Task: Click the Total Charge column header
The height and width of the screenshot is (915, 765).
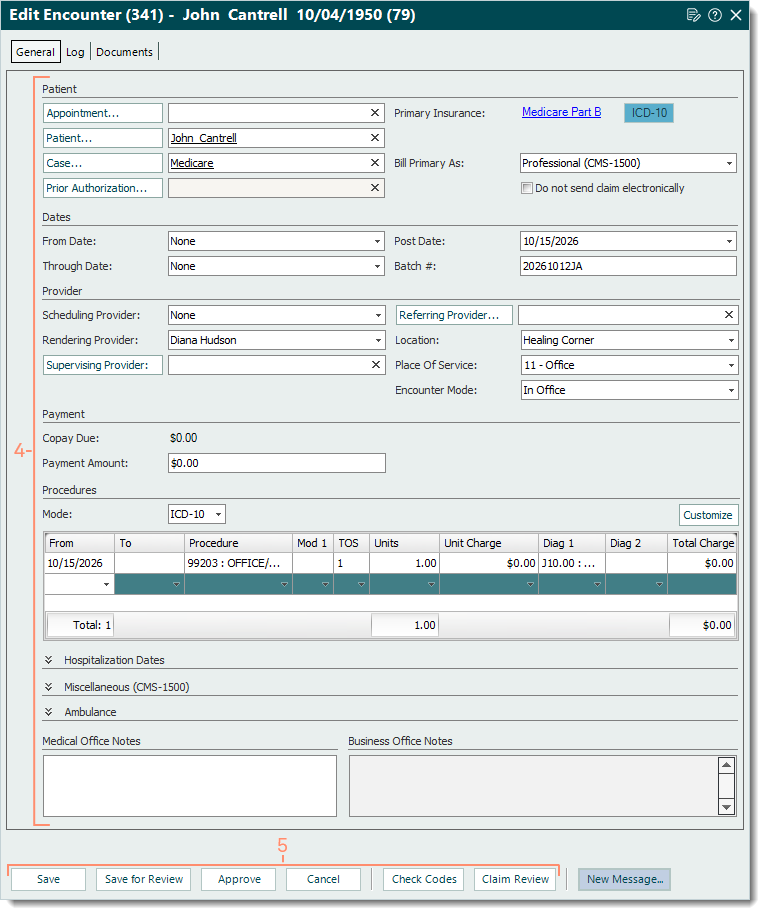Action: coord(702,543)
